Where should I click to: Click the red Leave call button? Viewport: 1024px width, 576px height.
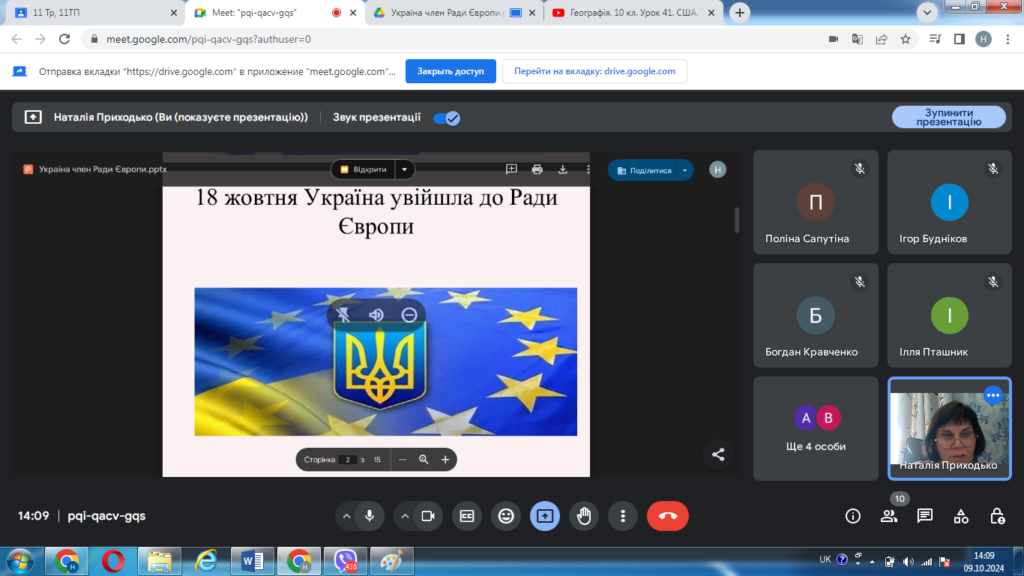coord(667,516)
